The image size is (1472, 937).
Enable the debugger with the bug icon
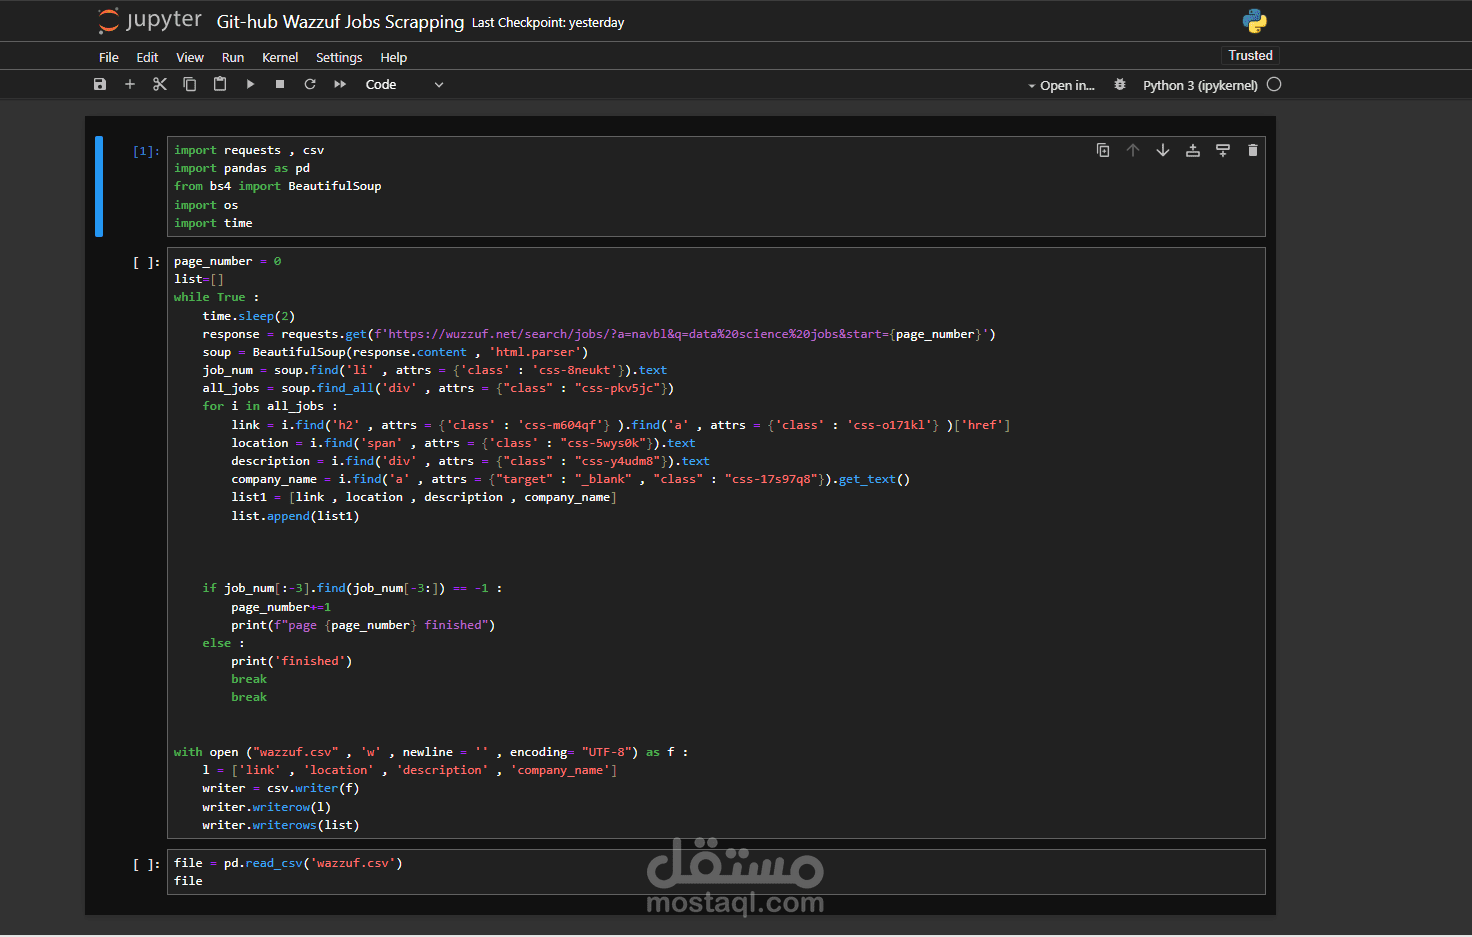pyautogui.click(x=1120, y=85)
